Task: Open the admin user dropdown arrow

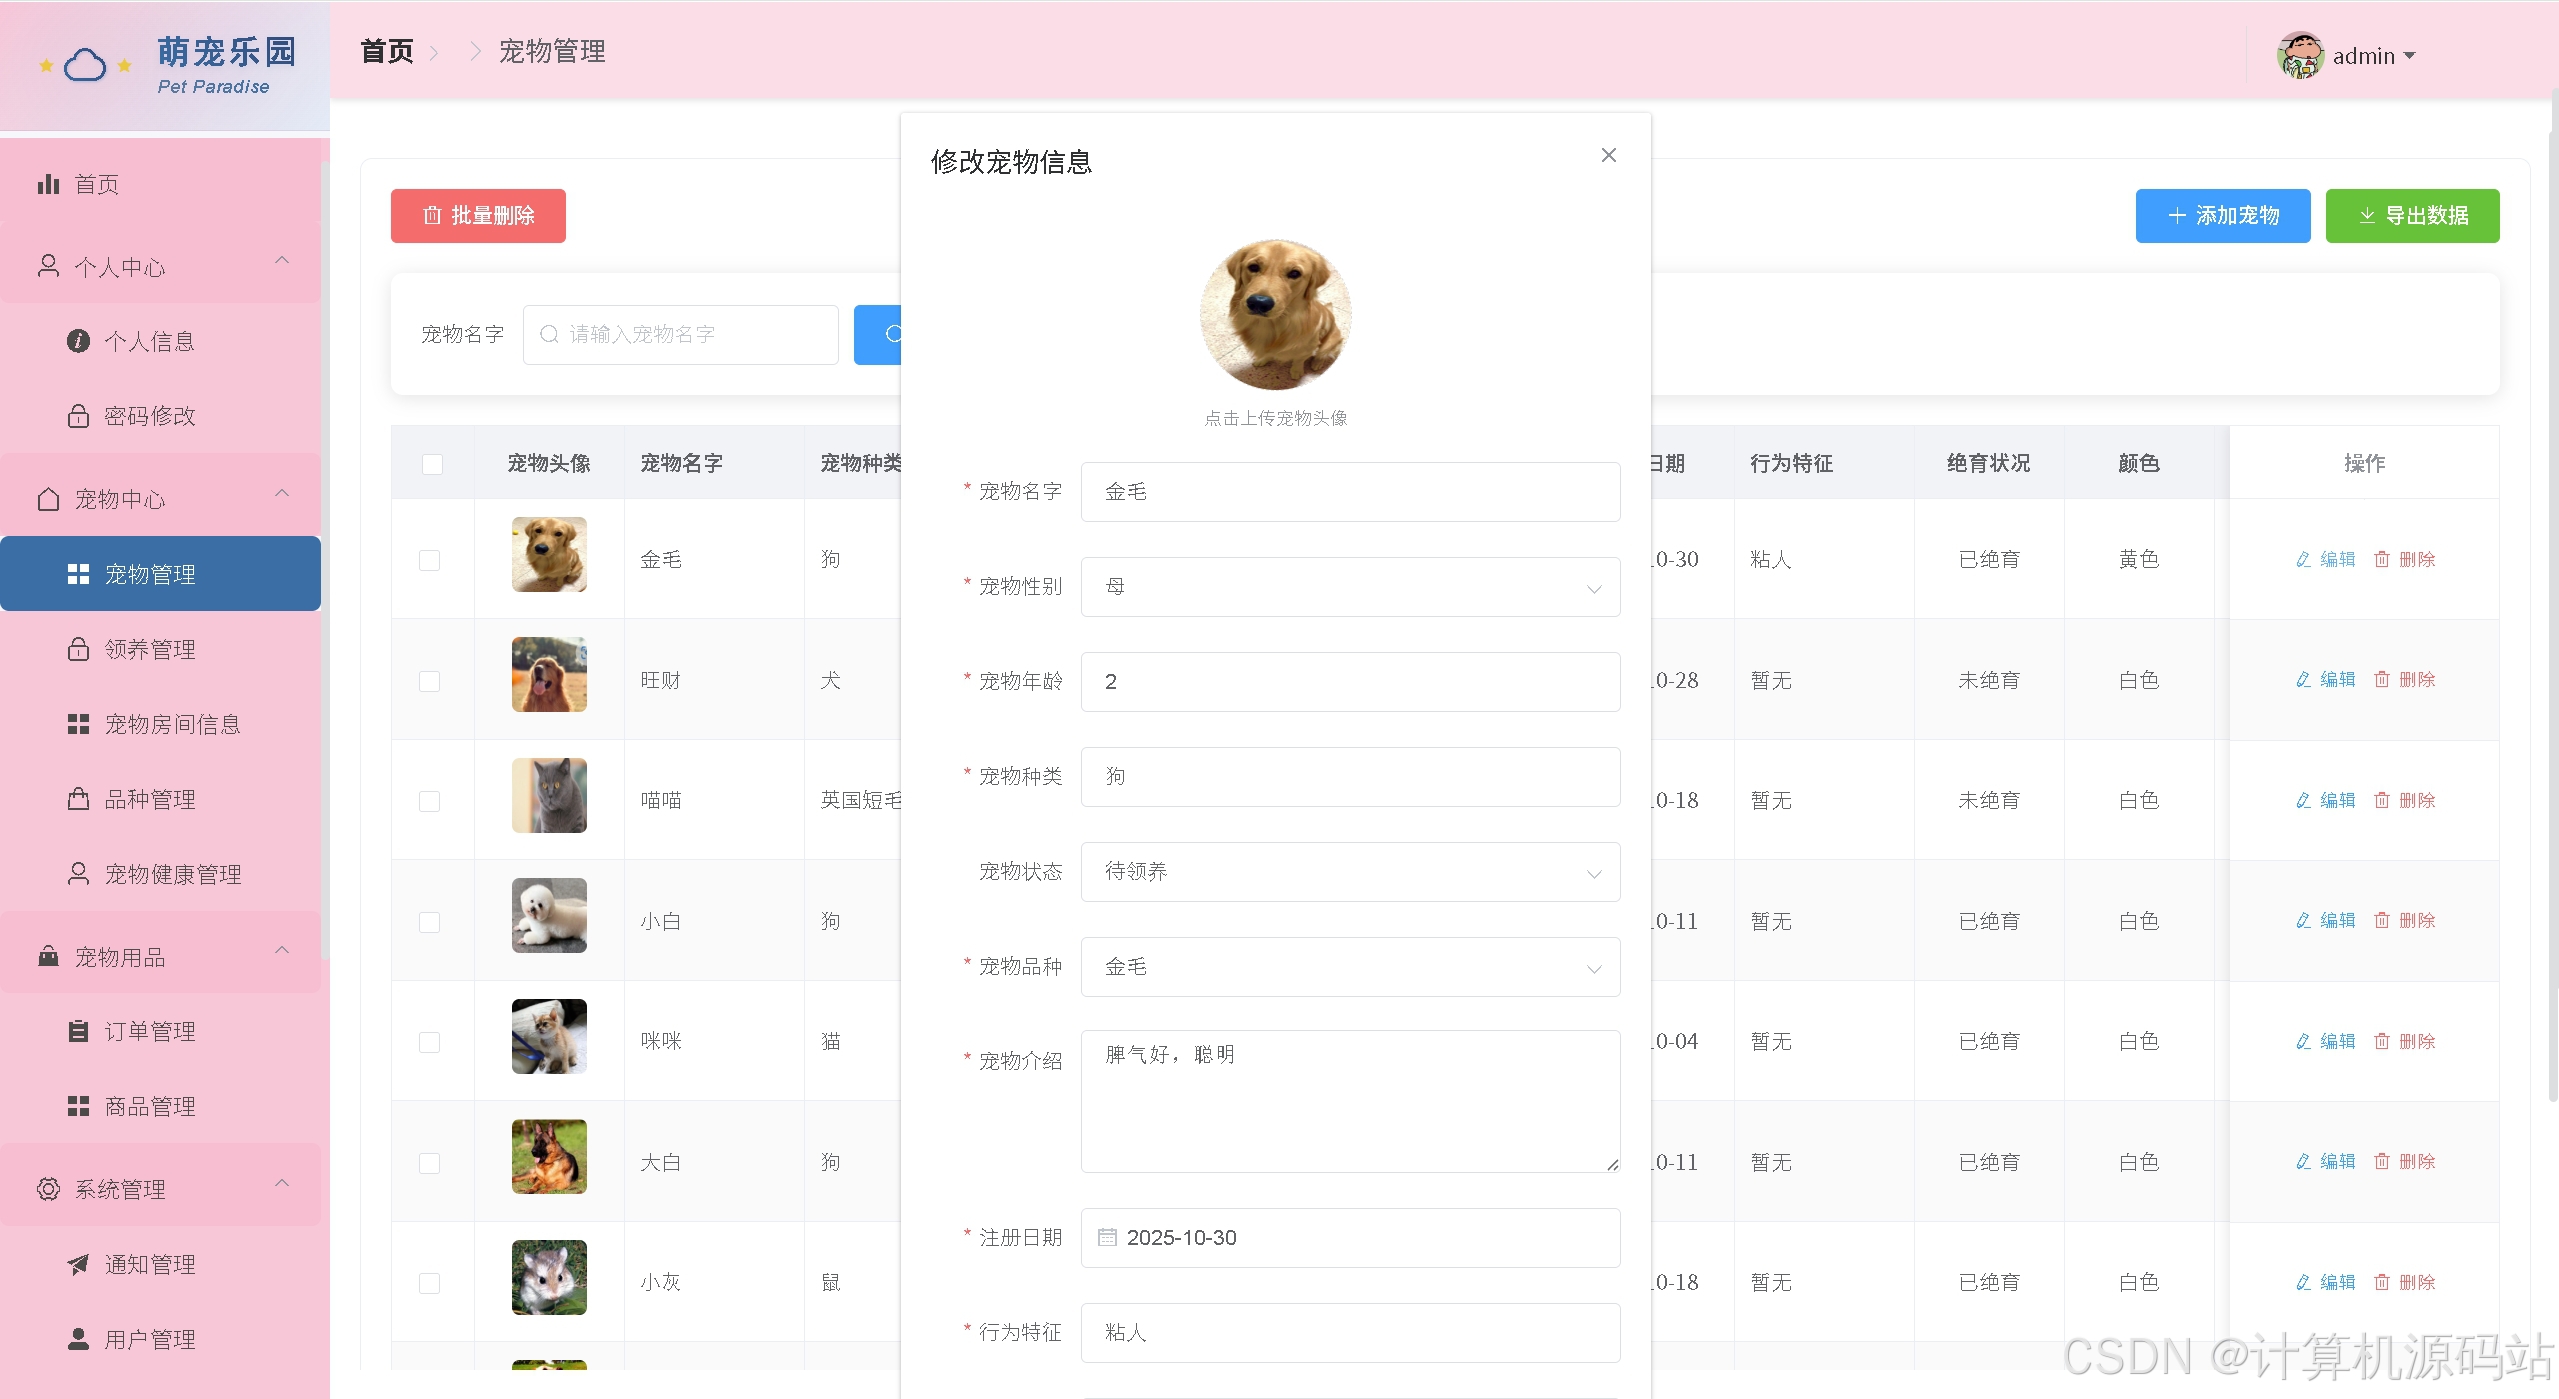Action: coord(2409,56)
